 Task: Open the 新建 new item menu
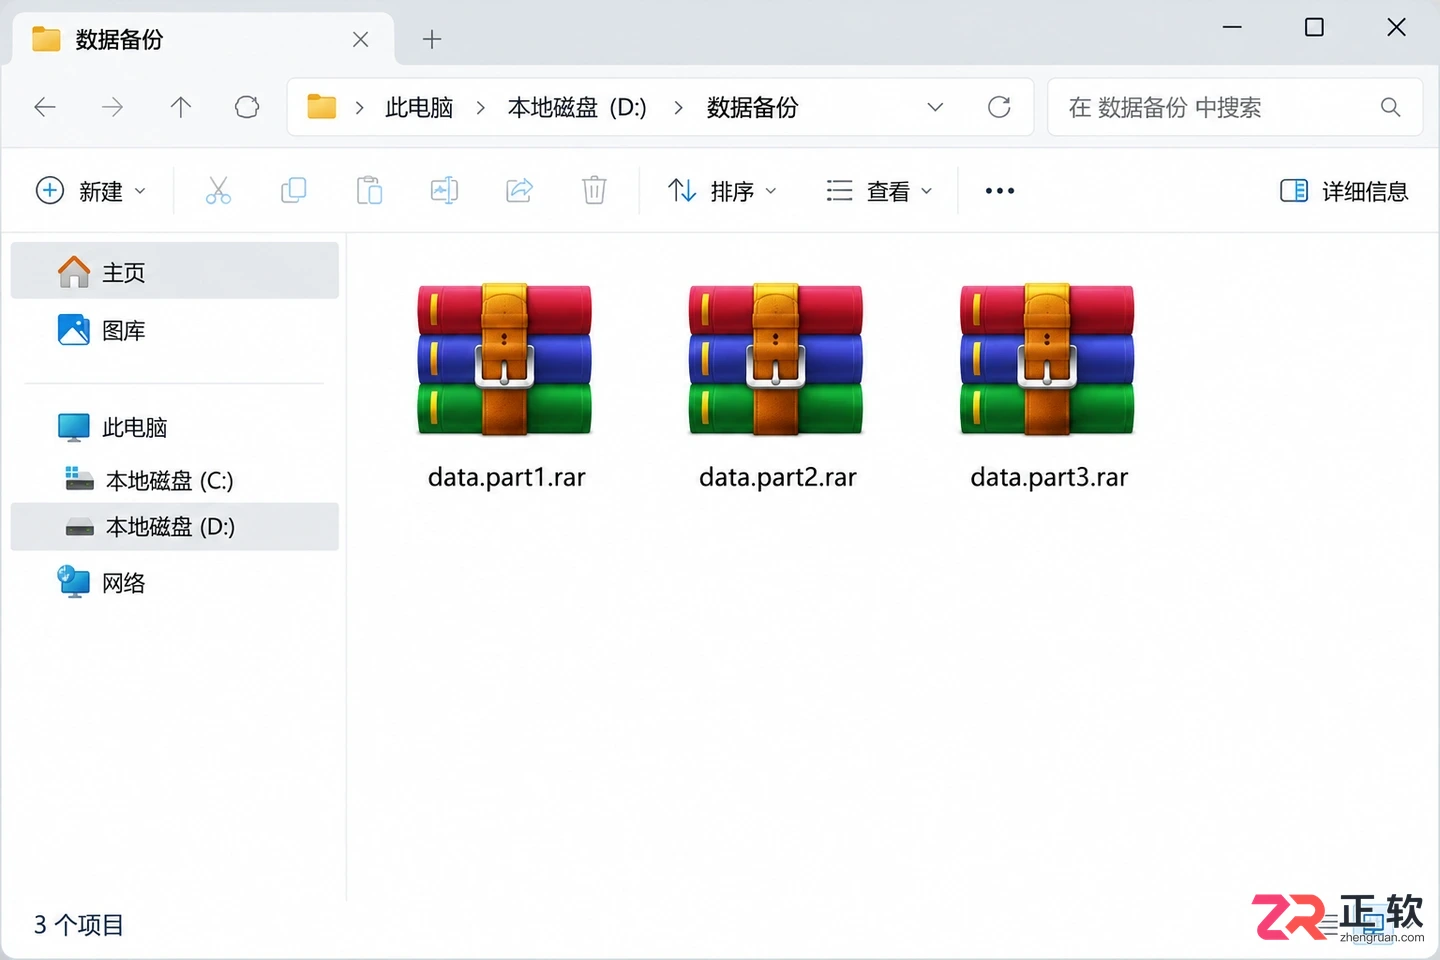tap(91, 190)
